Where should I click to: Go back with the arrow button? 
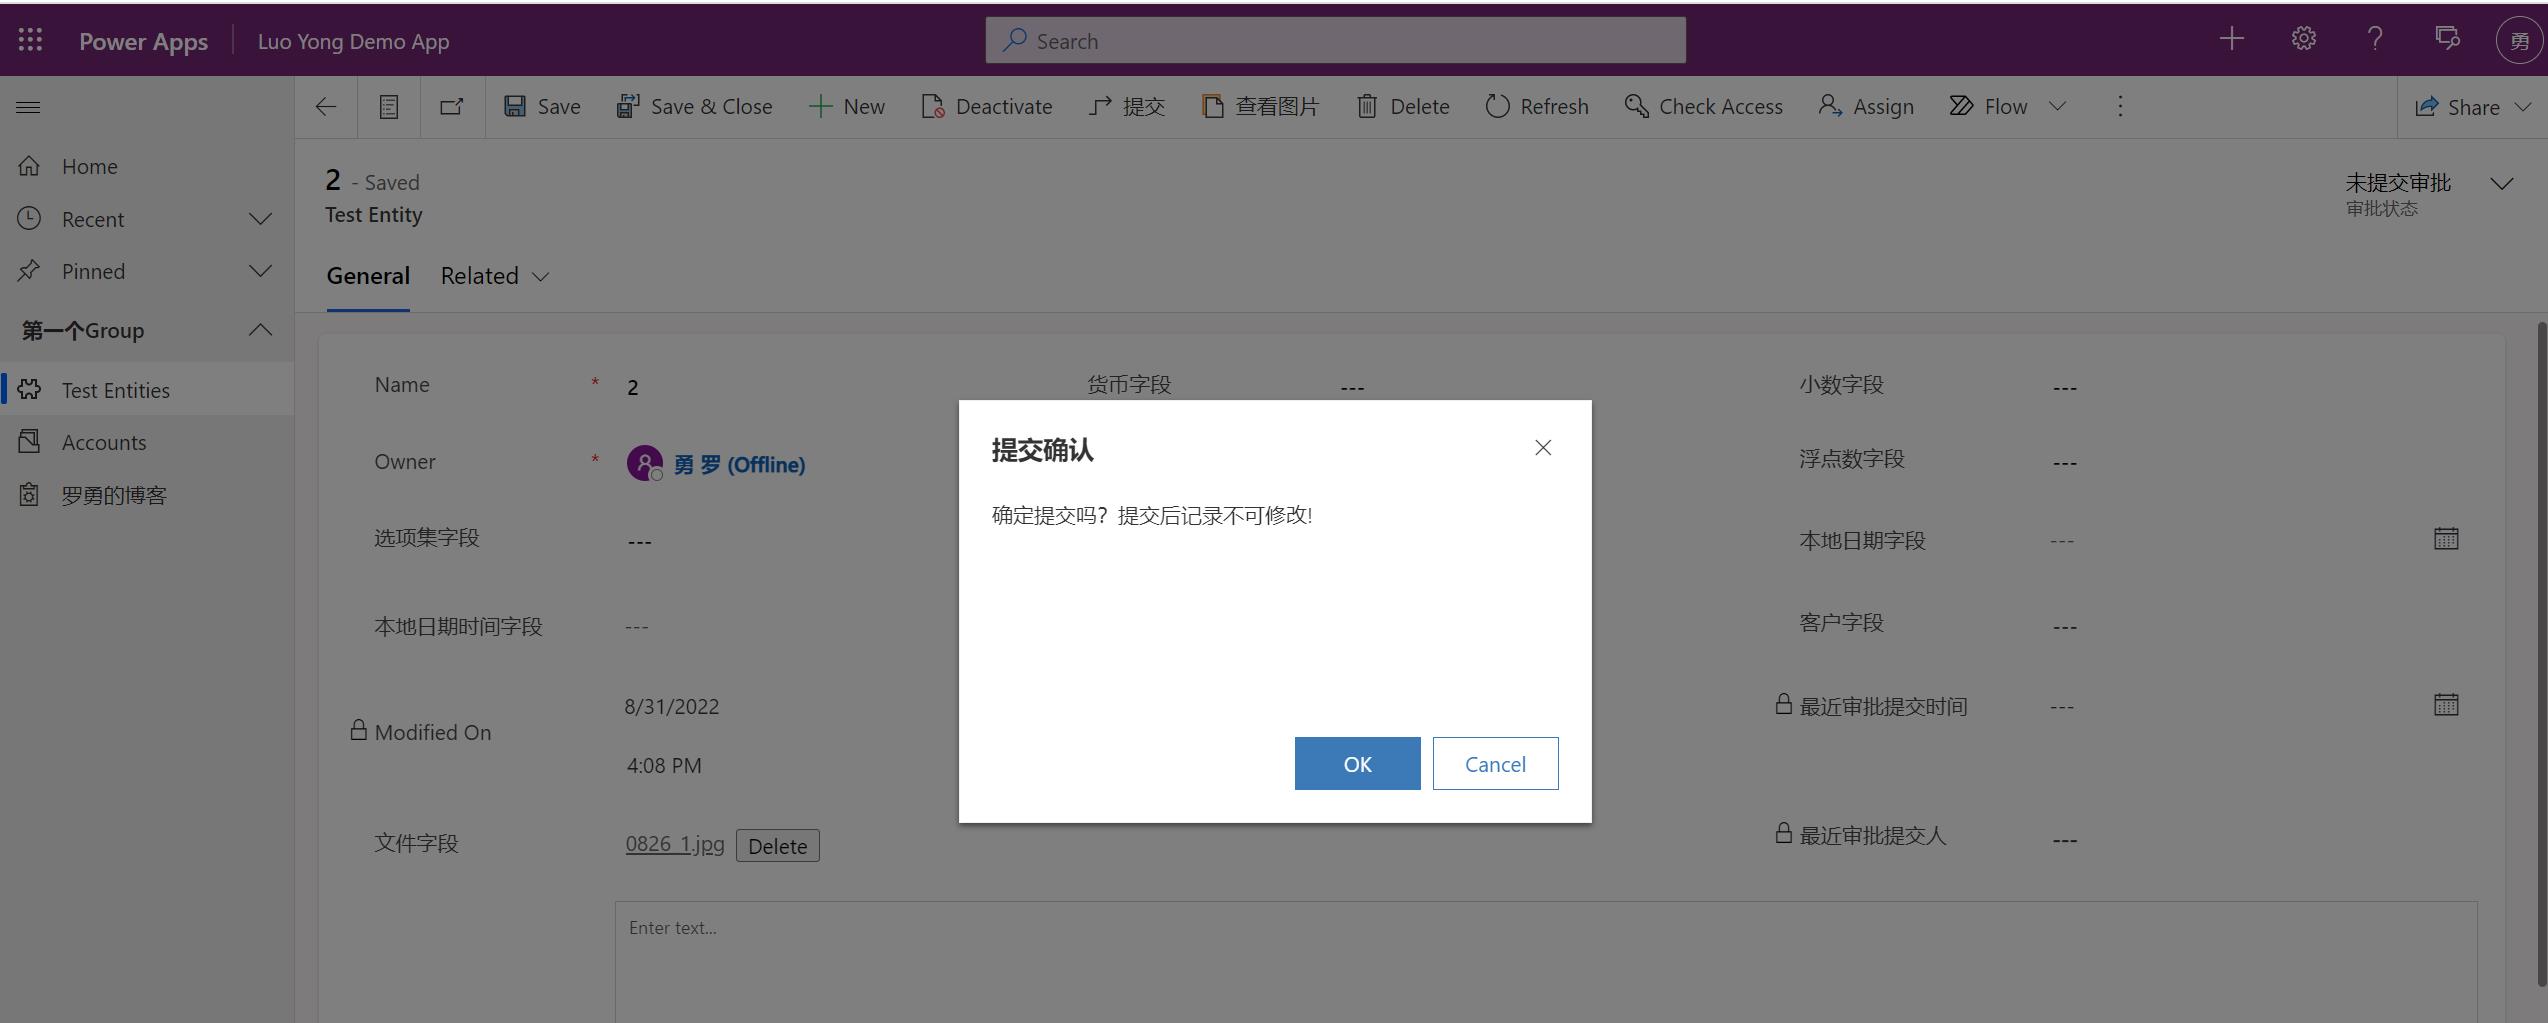[326, 107]
